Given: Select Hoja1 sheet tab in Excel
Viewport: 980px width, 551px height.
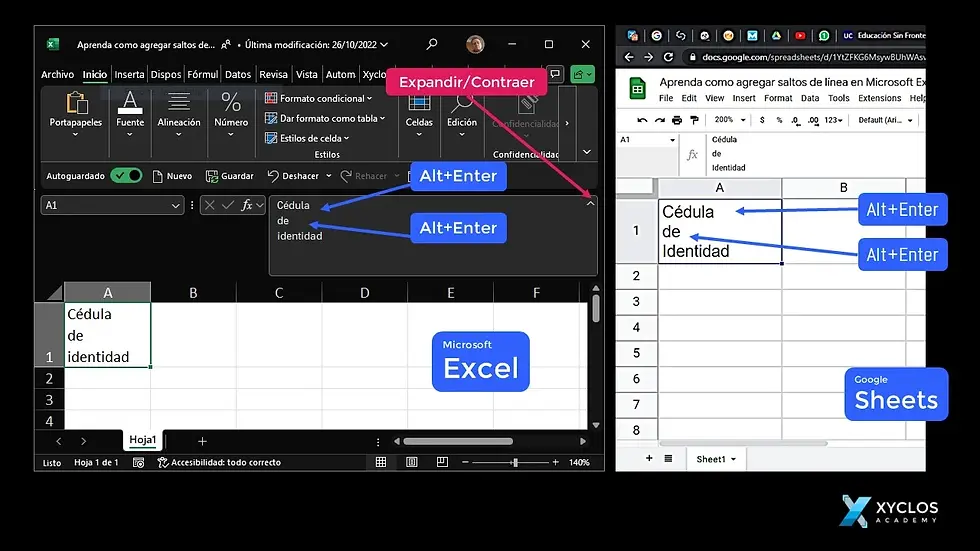Looking at the screenshot, I should [x=142, y=440].
